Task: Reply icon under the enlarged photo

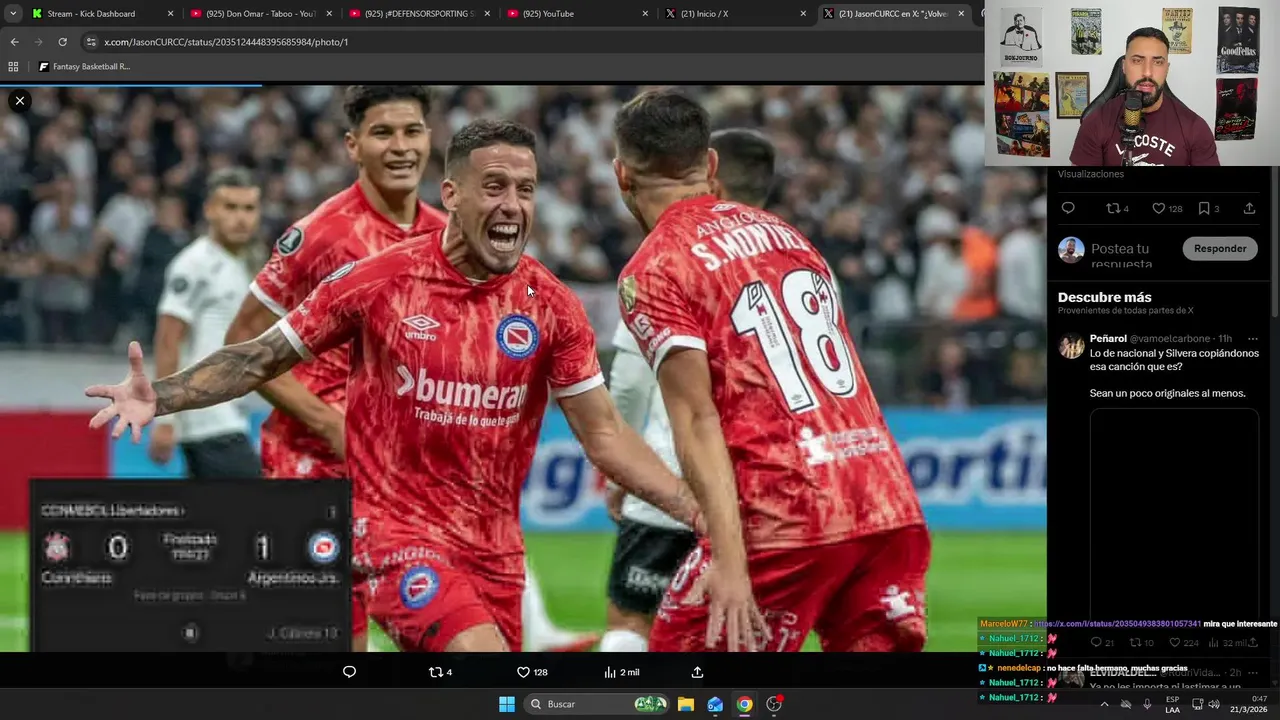Action: (349, 672)
